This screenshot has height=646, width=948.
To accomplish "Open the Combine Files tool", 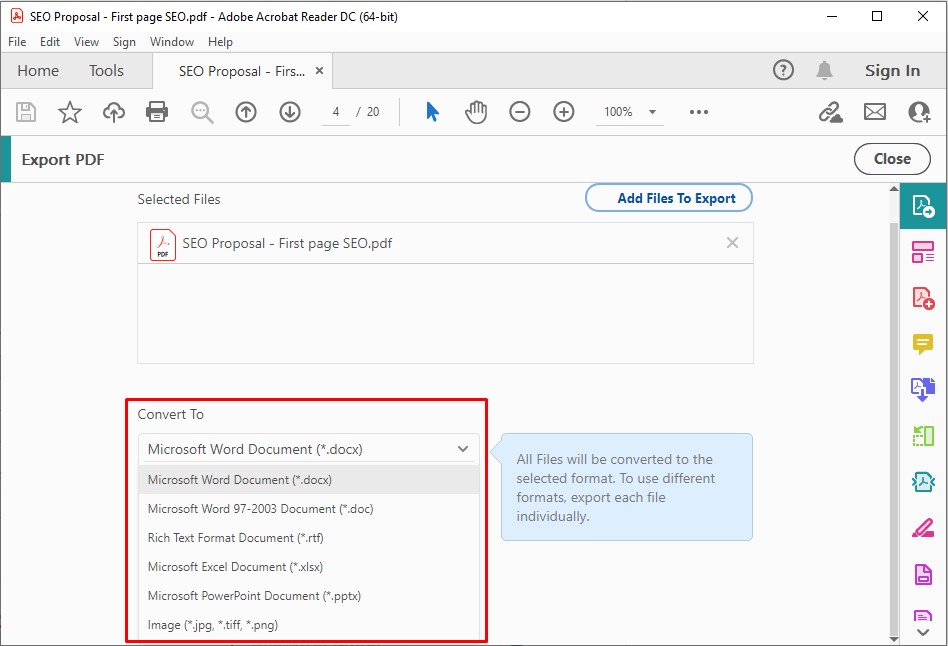I will pyautogui.click(x=922, y=389).
